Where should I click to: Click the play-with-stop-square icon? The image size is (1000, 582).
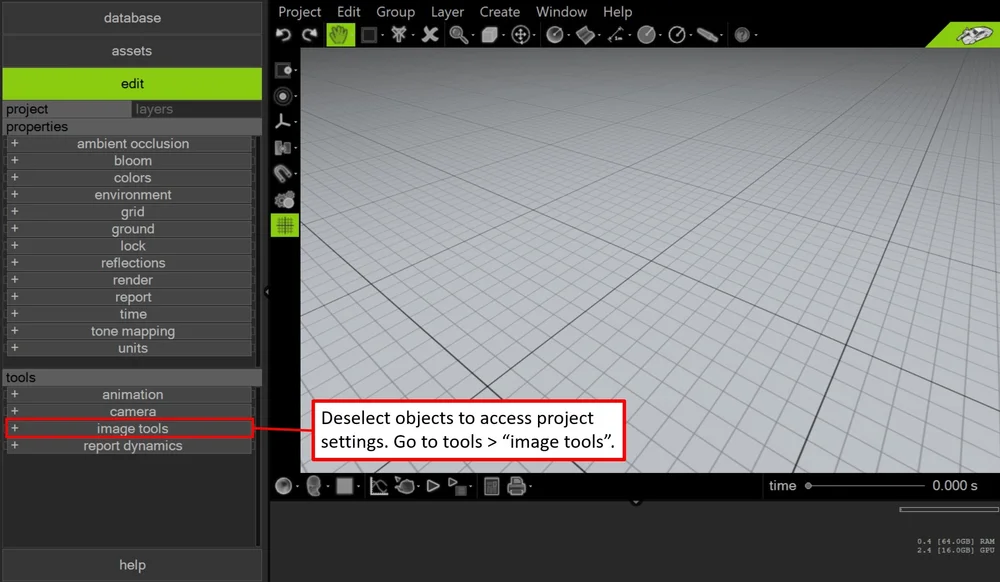457,486
